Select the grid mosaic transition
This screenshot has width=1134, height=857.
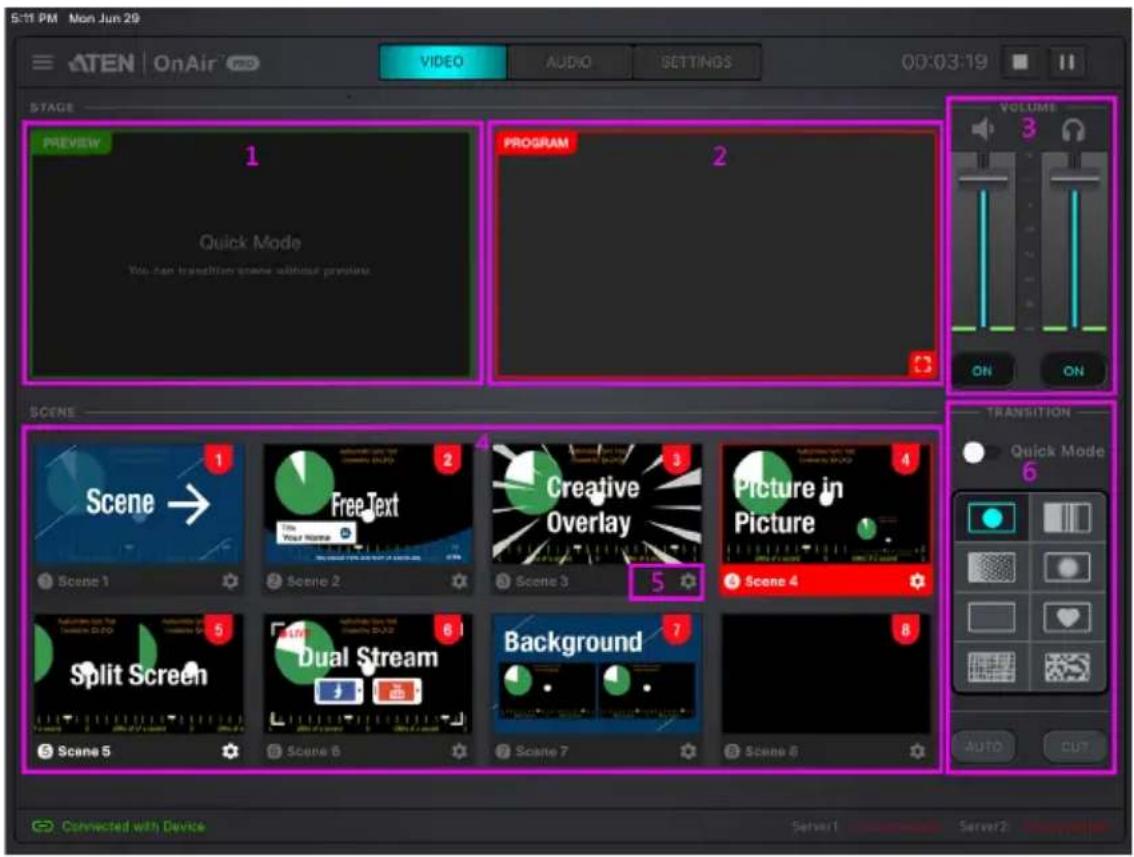[x=992, y=667]
